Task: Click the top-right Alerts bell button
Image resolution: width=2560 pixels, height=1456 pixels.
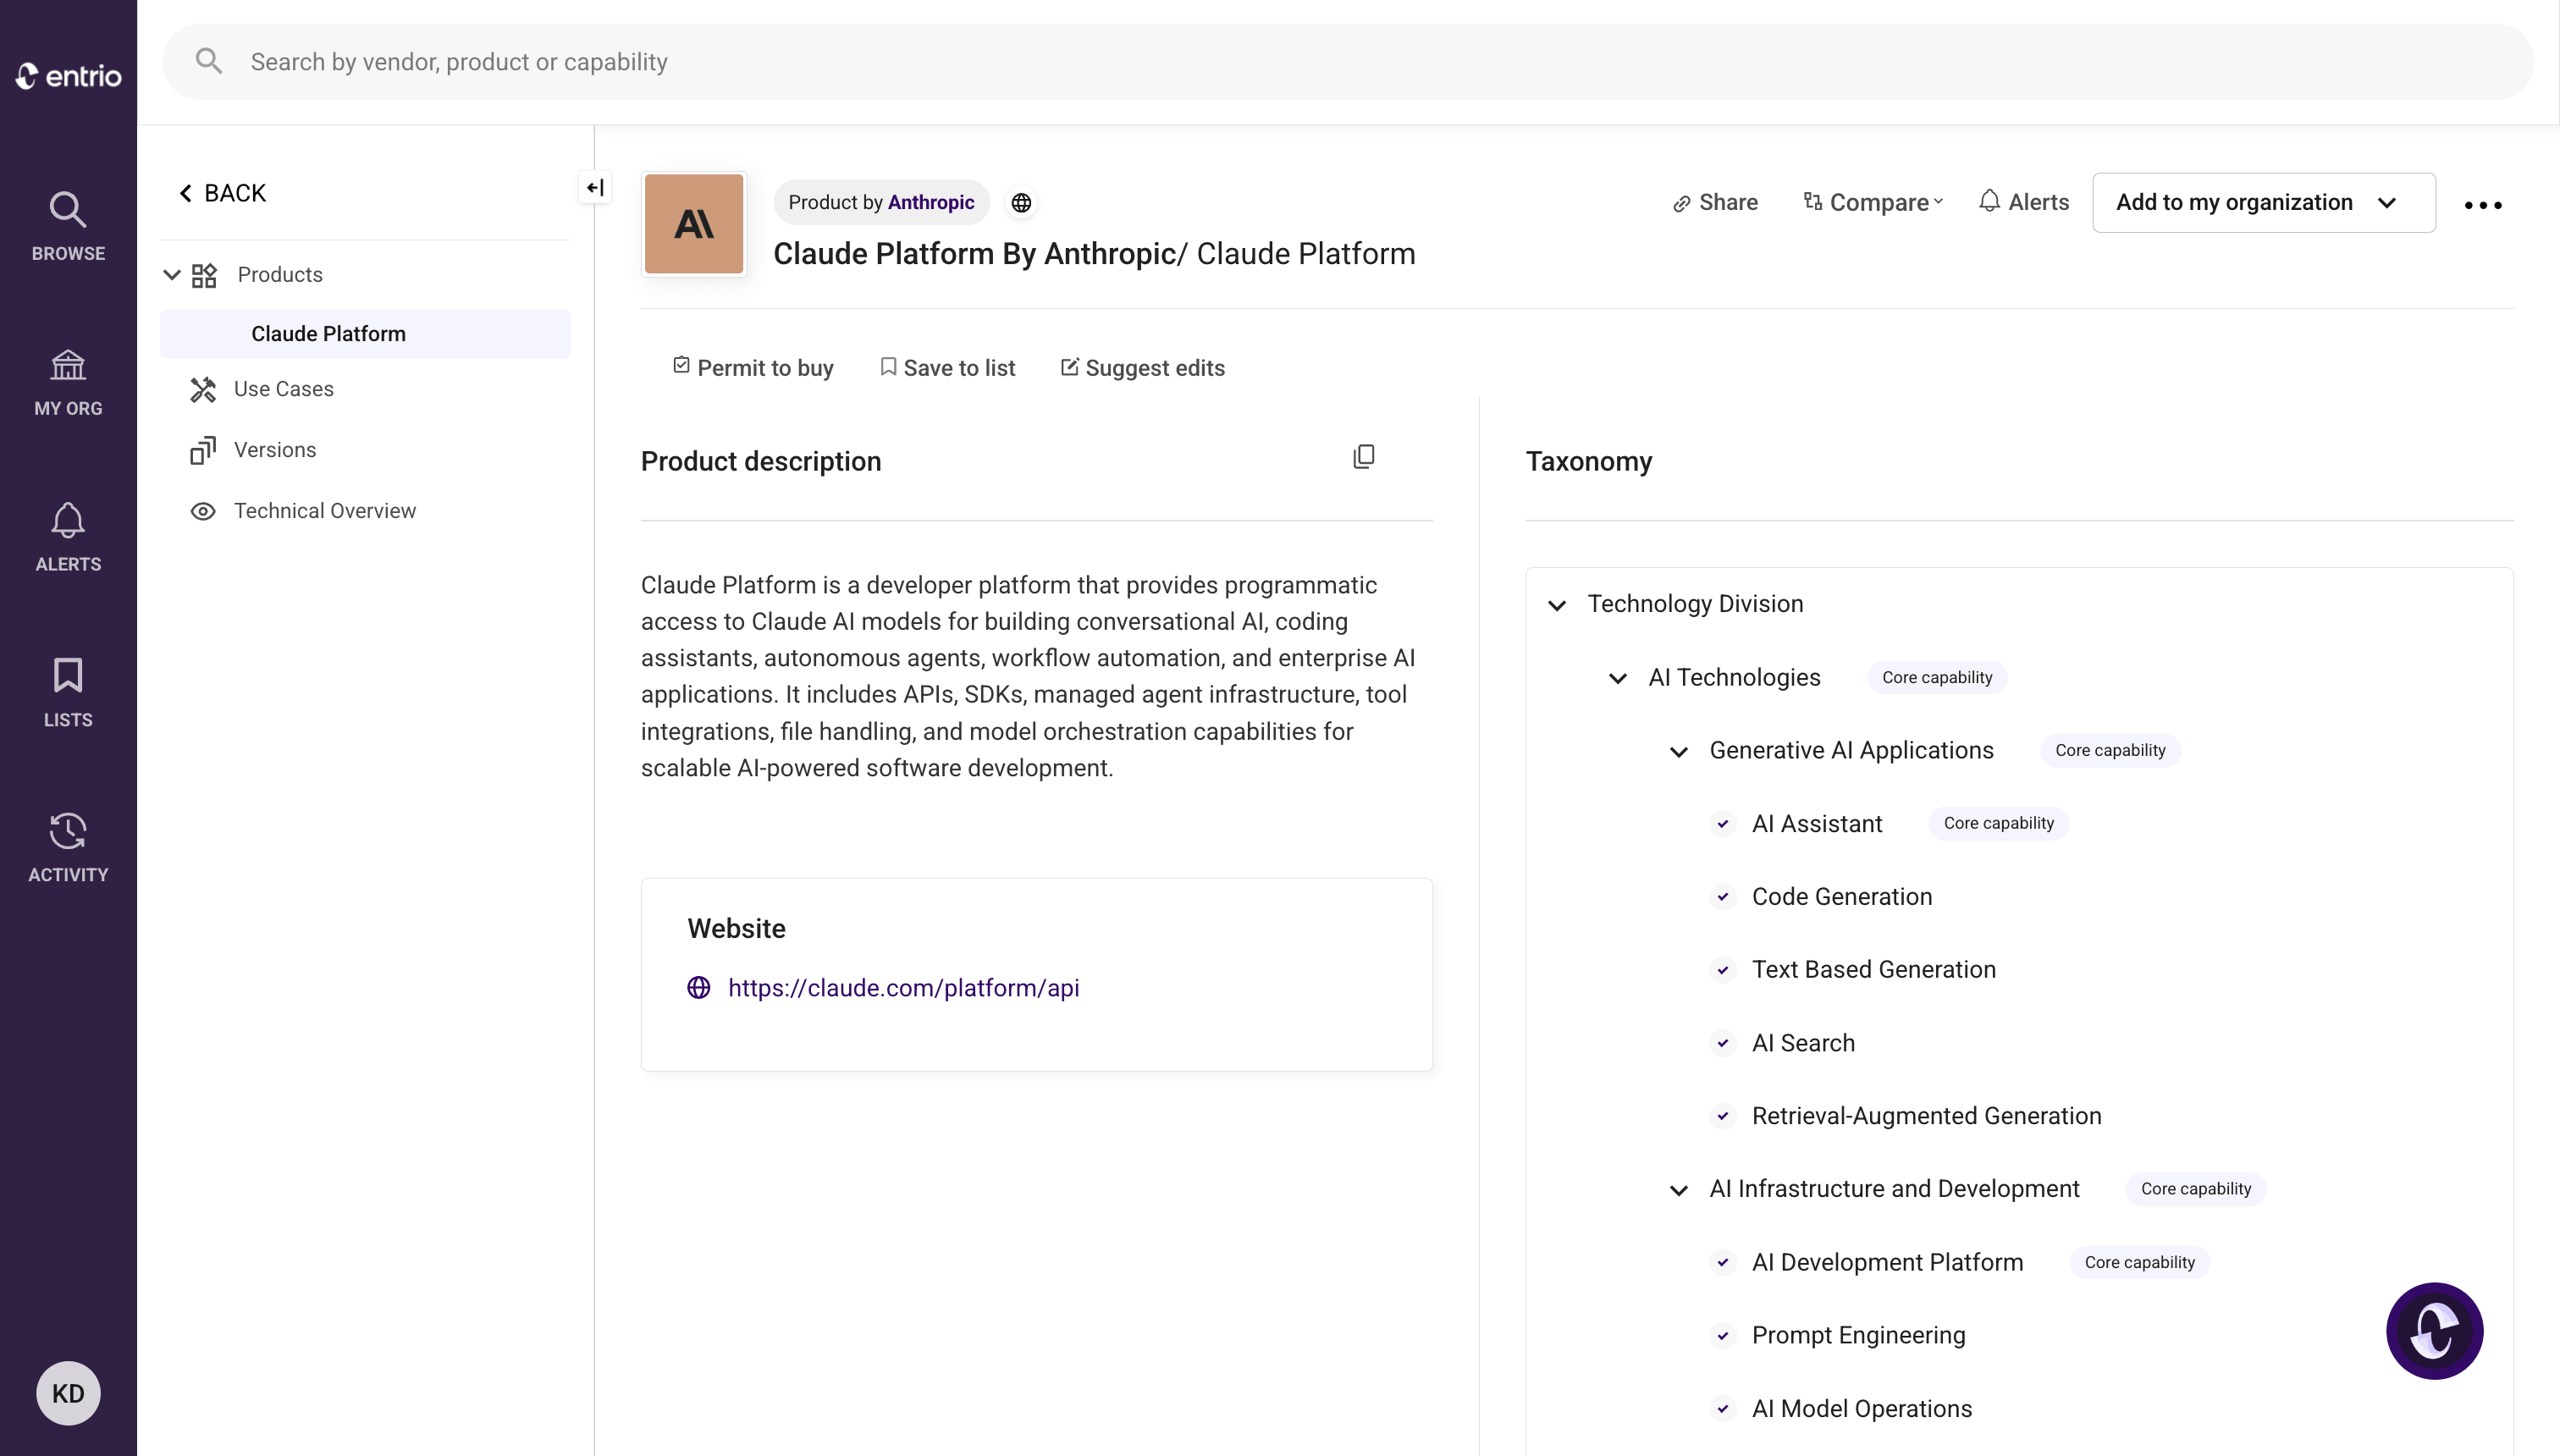Action: click(2024, 202)
